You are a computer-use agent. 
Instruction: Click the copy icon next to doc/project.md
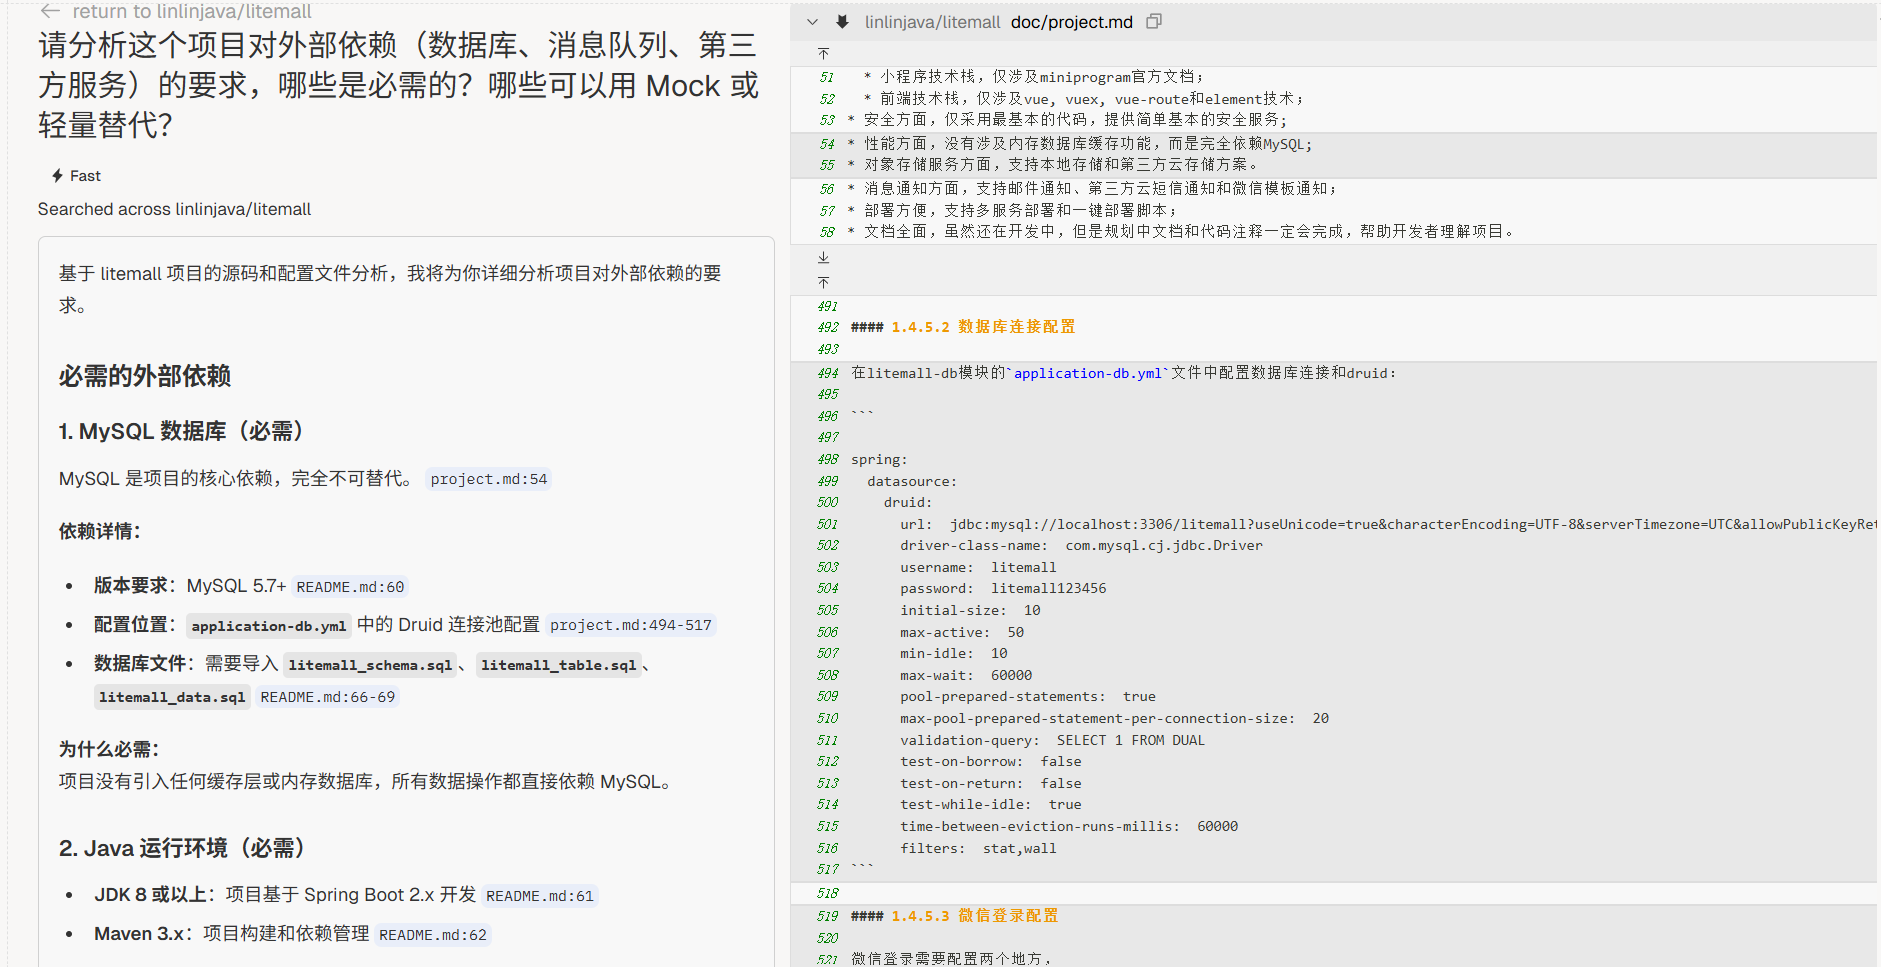[1154, 22]
